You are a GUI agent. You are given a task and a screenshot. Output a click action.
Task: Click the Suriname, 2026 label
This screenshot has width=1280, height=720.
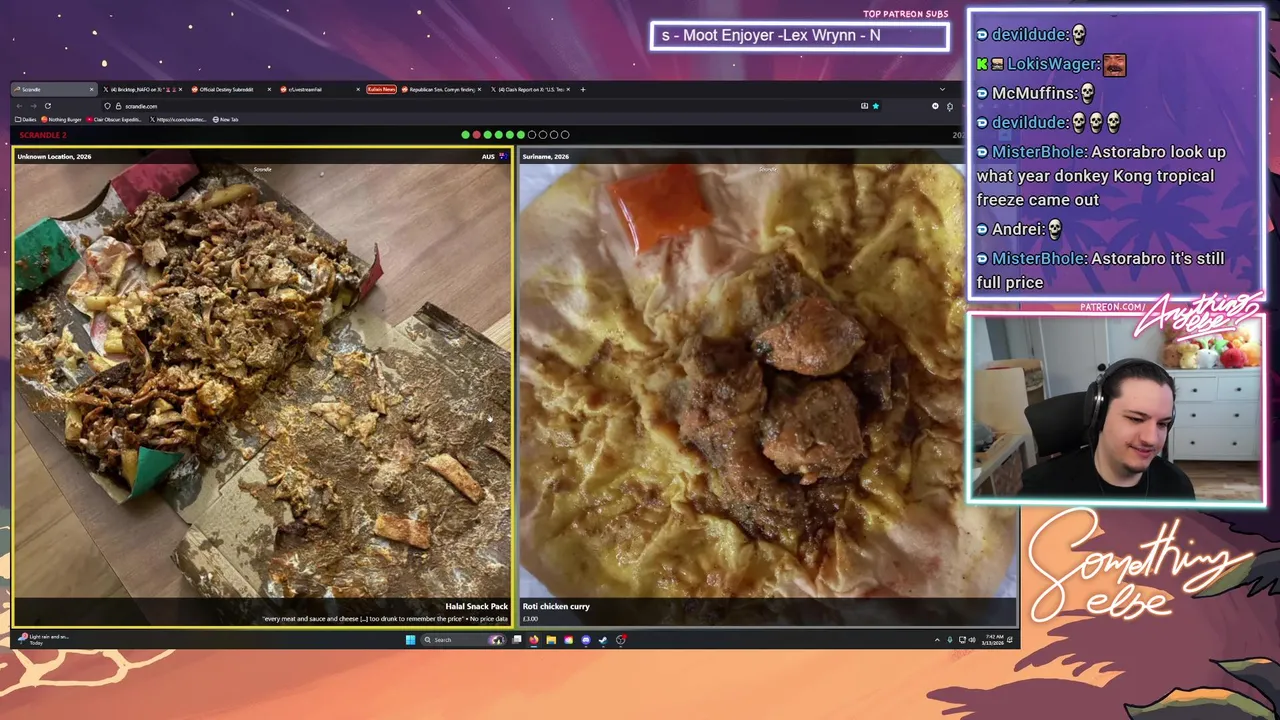pyautogui.click(x=546, y=156)
